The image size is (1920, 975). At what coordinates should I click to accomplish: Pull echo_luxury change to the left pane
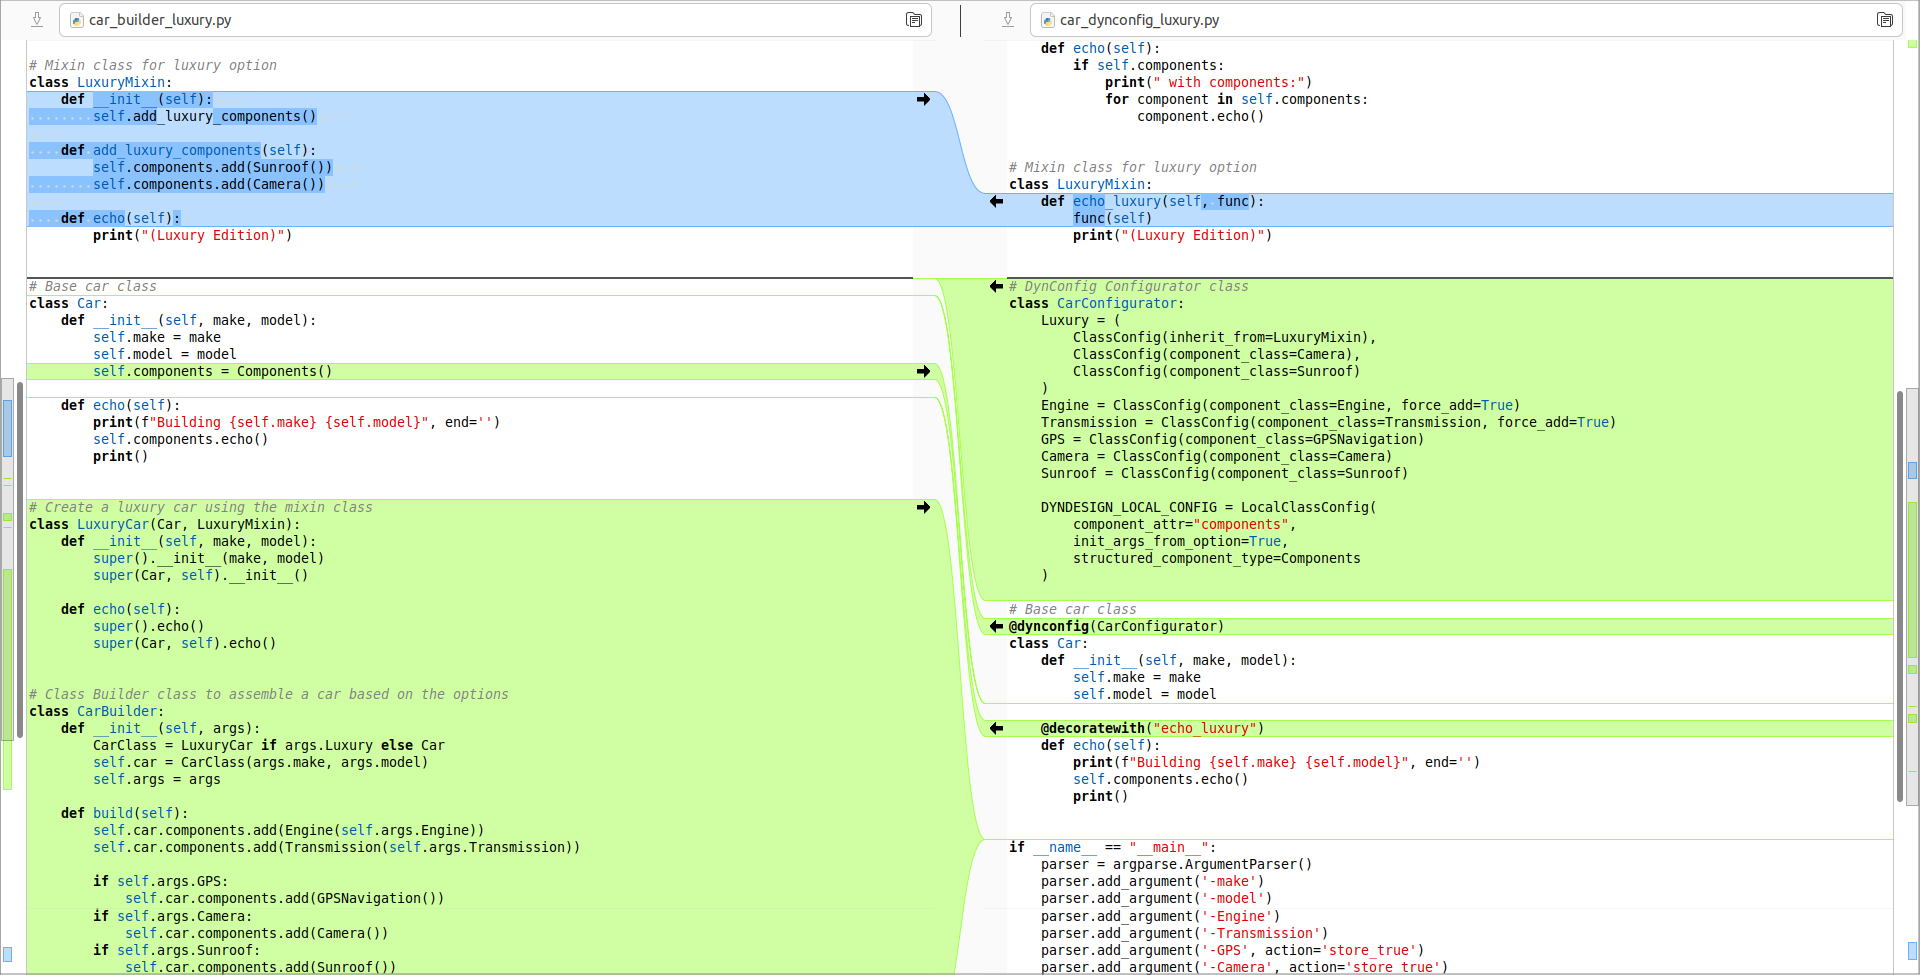pos(996,202)
